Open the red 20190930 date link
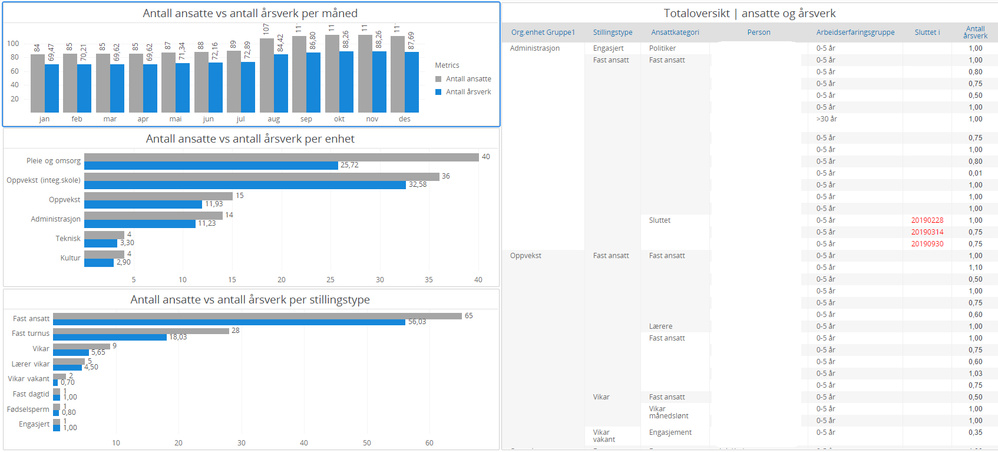This screenshot has height=452, width=998. 926,244
